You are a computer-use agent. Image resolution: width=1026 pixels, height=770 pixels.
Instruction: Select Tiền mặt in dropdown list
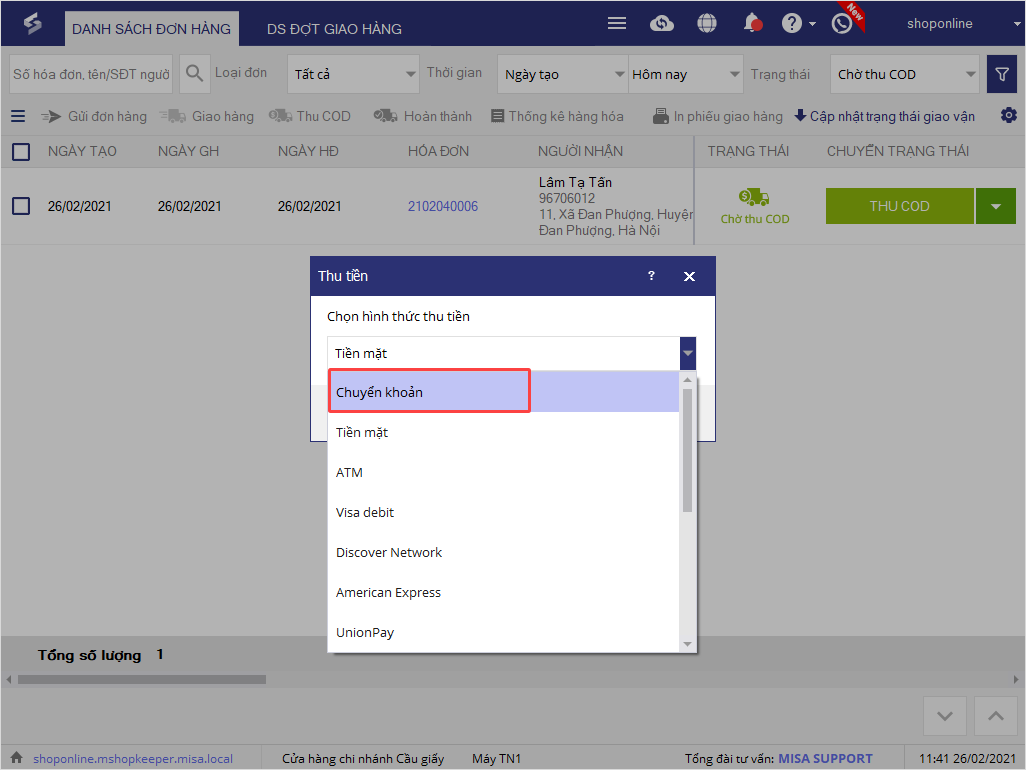(x=503, y=432)
